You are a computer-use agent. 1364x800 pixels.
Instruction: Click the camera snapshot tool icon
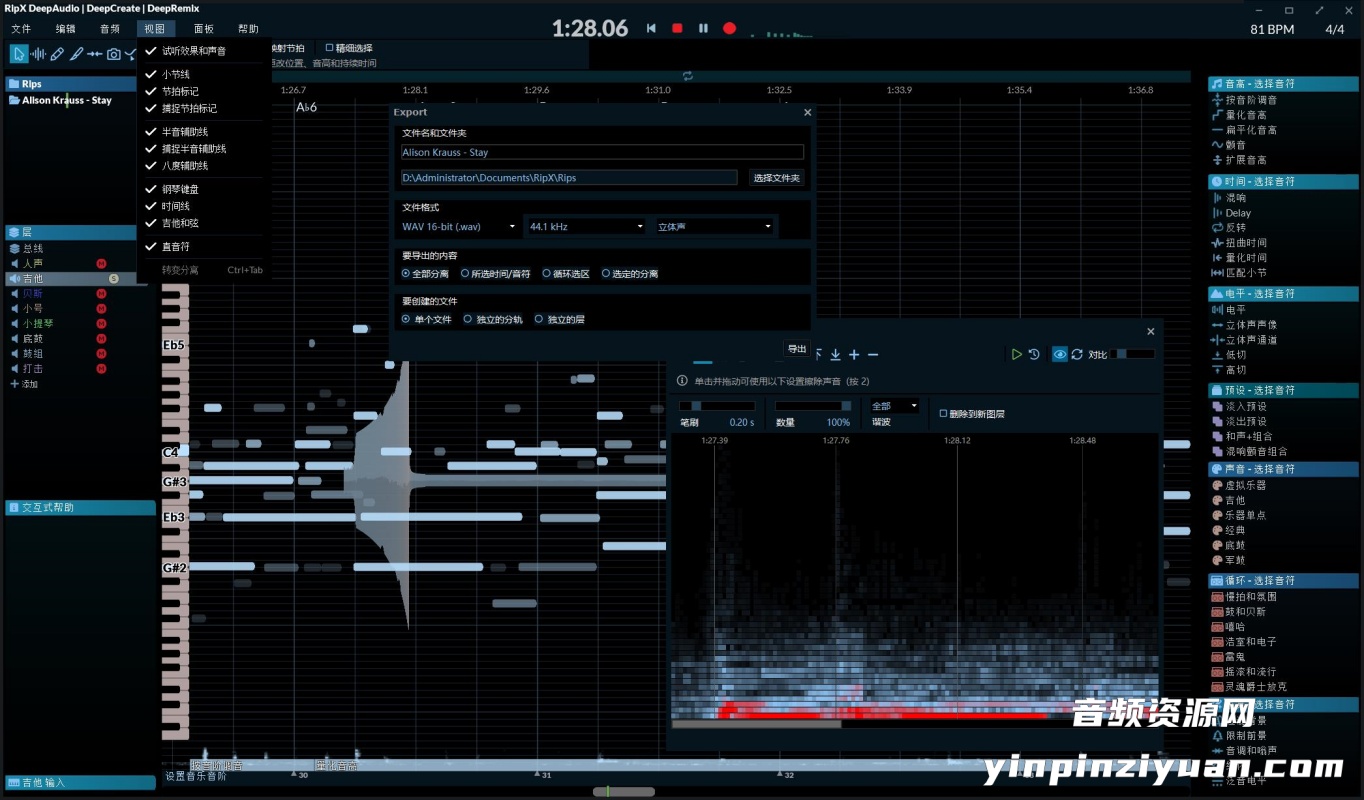pos(114,54)
